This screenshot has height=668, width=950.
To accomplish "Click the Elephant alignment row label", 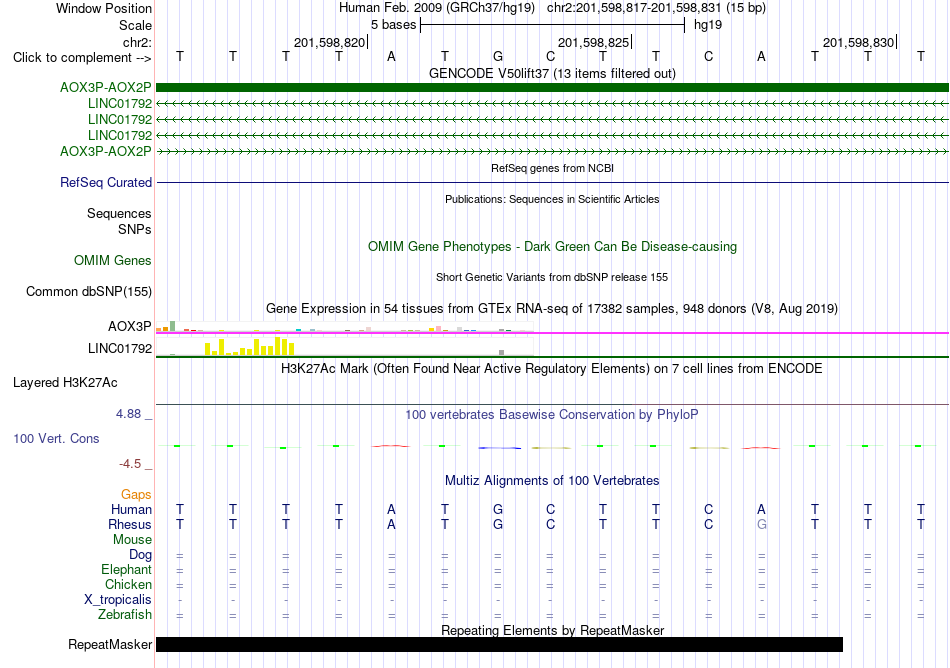I will coord(126,569).
